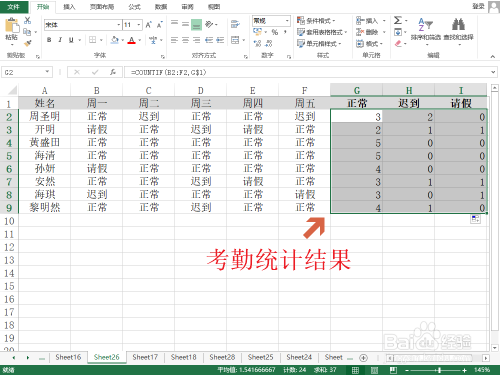Decrease font size with smaller A
This screenshot has height=375, width=500.
click(160, 25)
